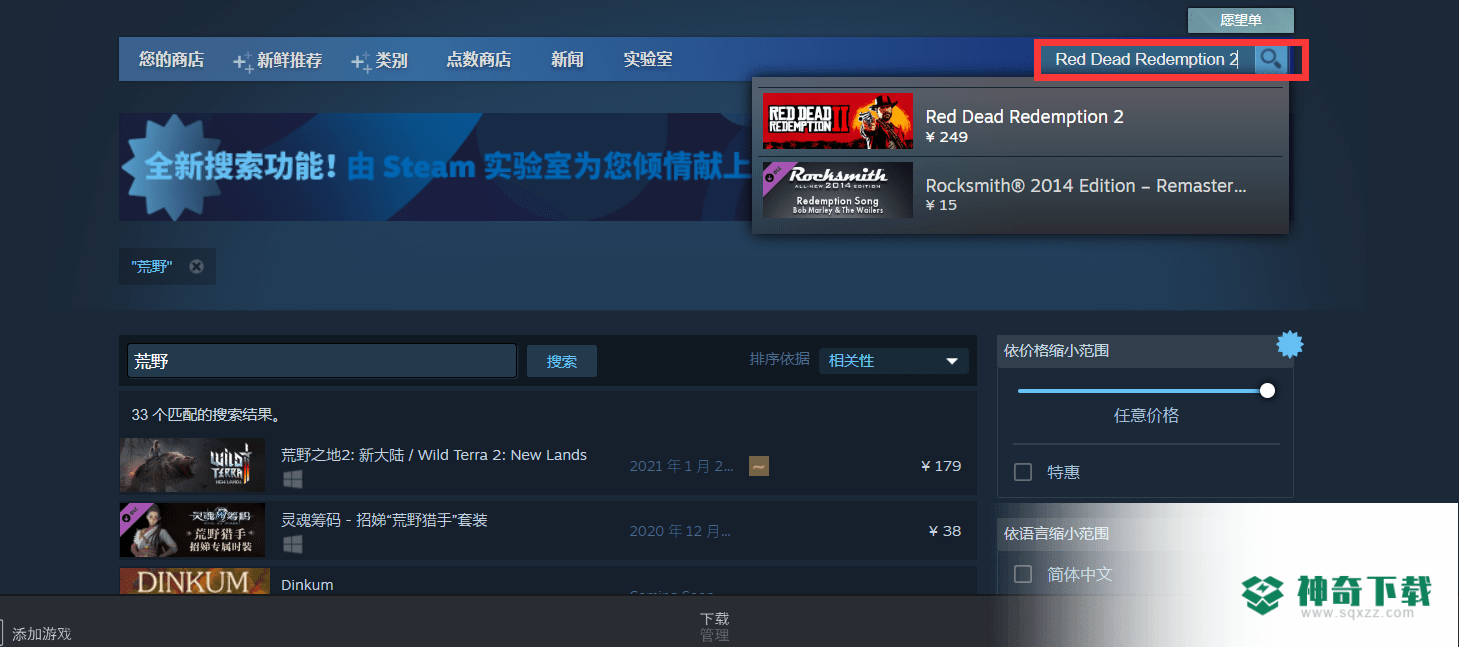
Task: Click Windows platform icon under Wild Terra 2
Action: point(292,480)
